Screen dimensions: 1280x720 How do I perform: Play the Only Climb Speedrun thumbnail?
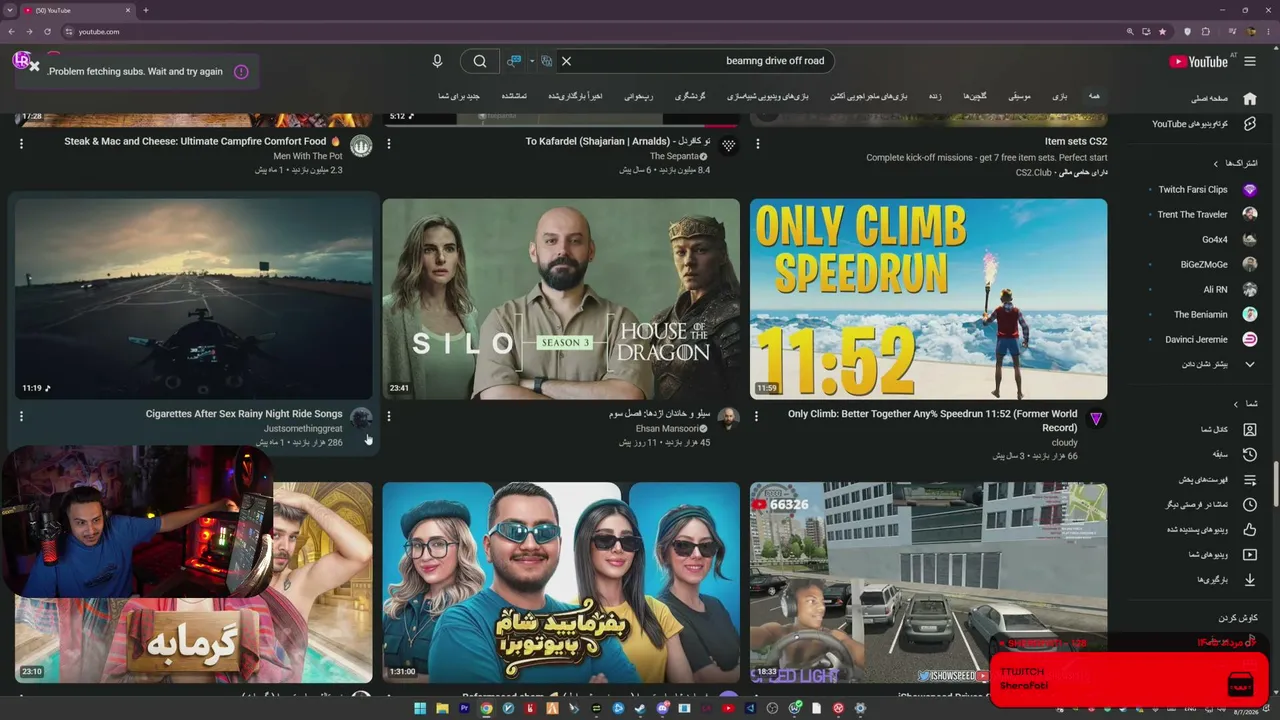pyautogui.click(x=928, y=299)
